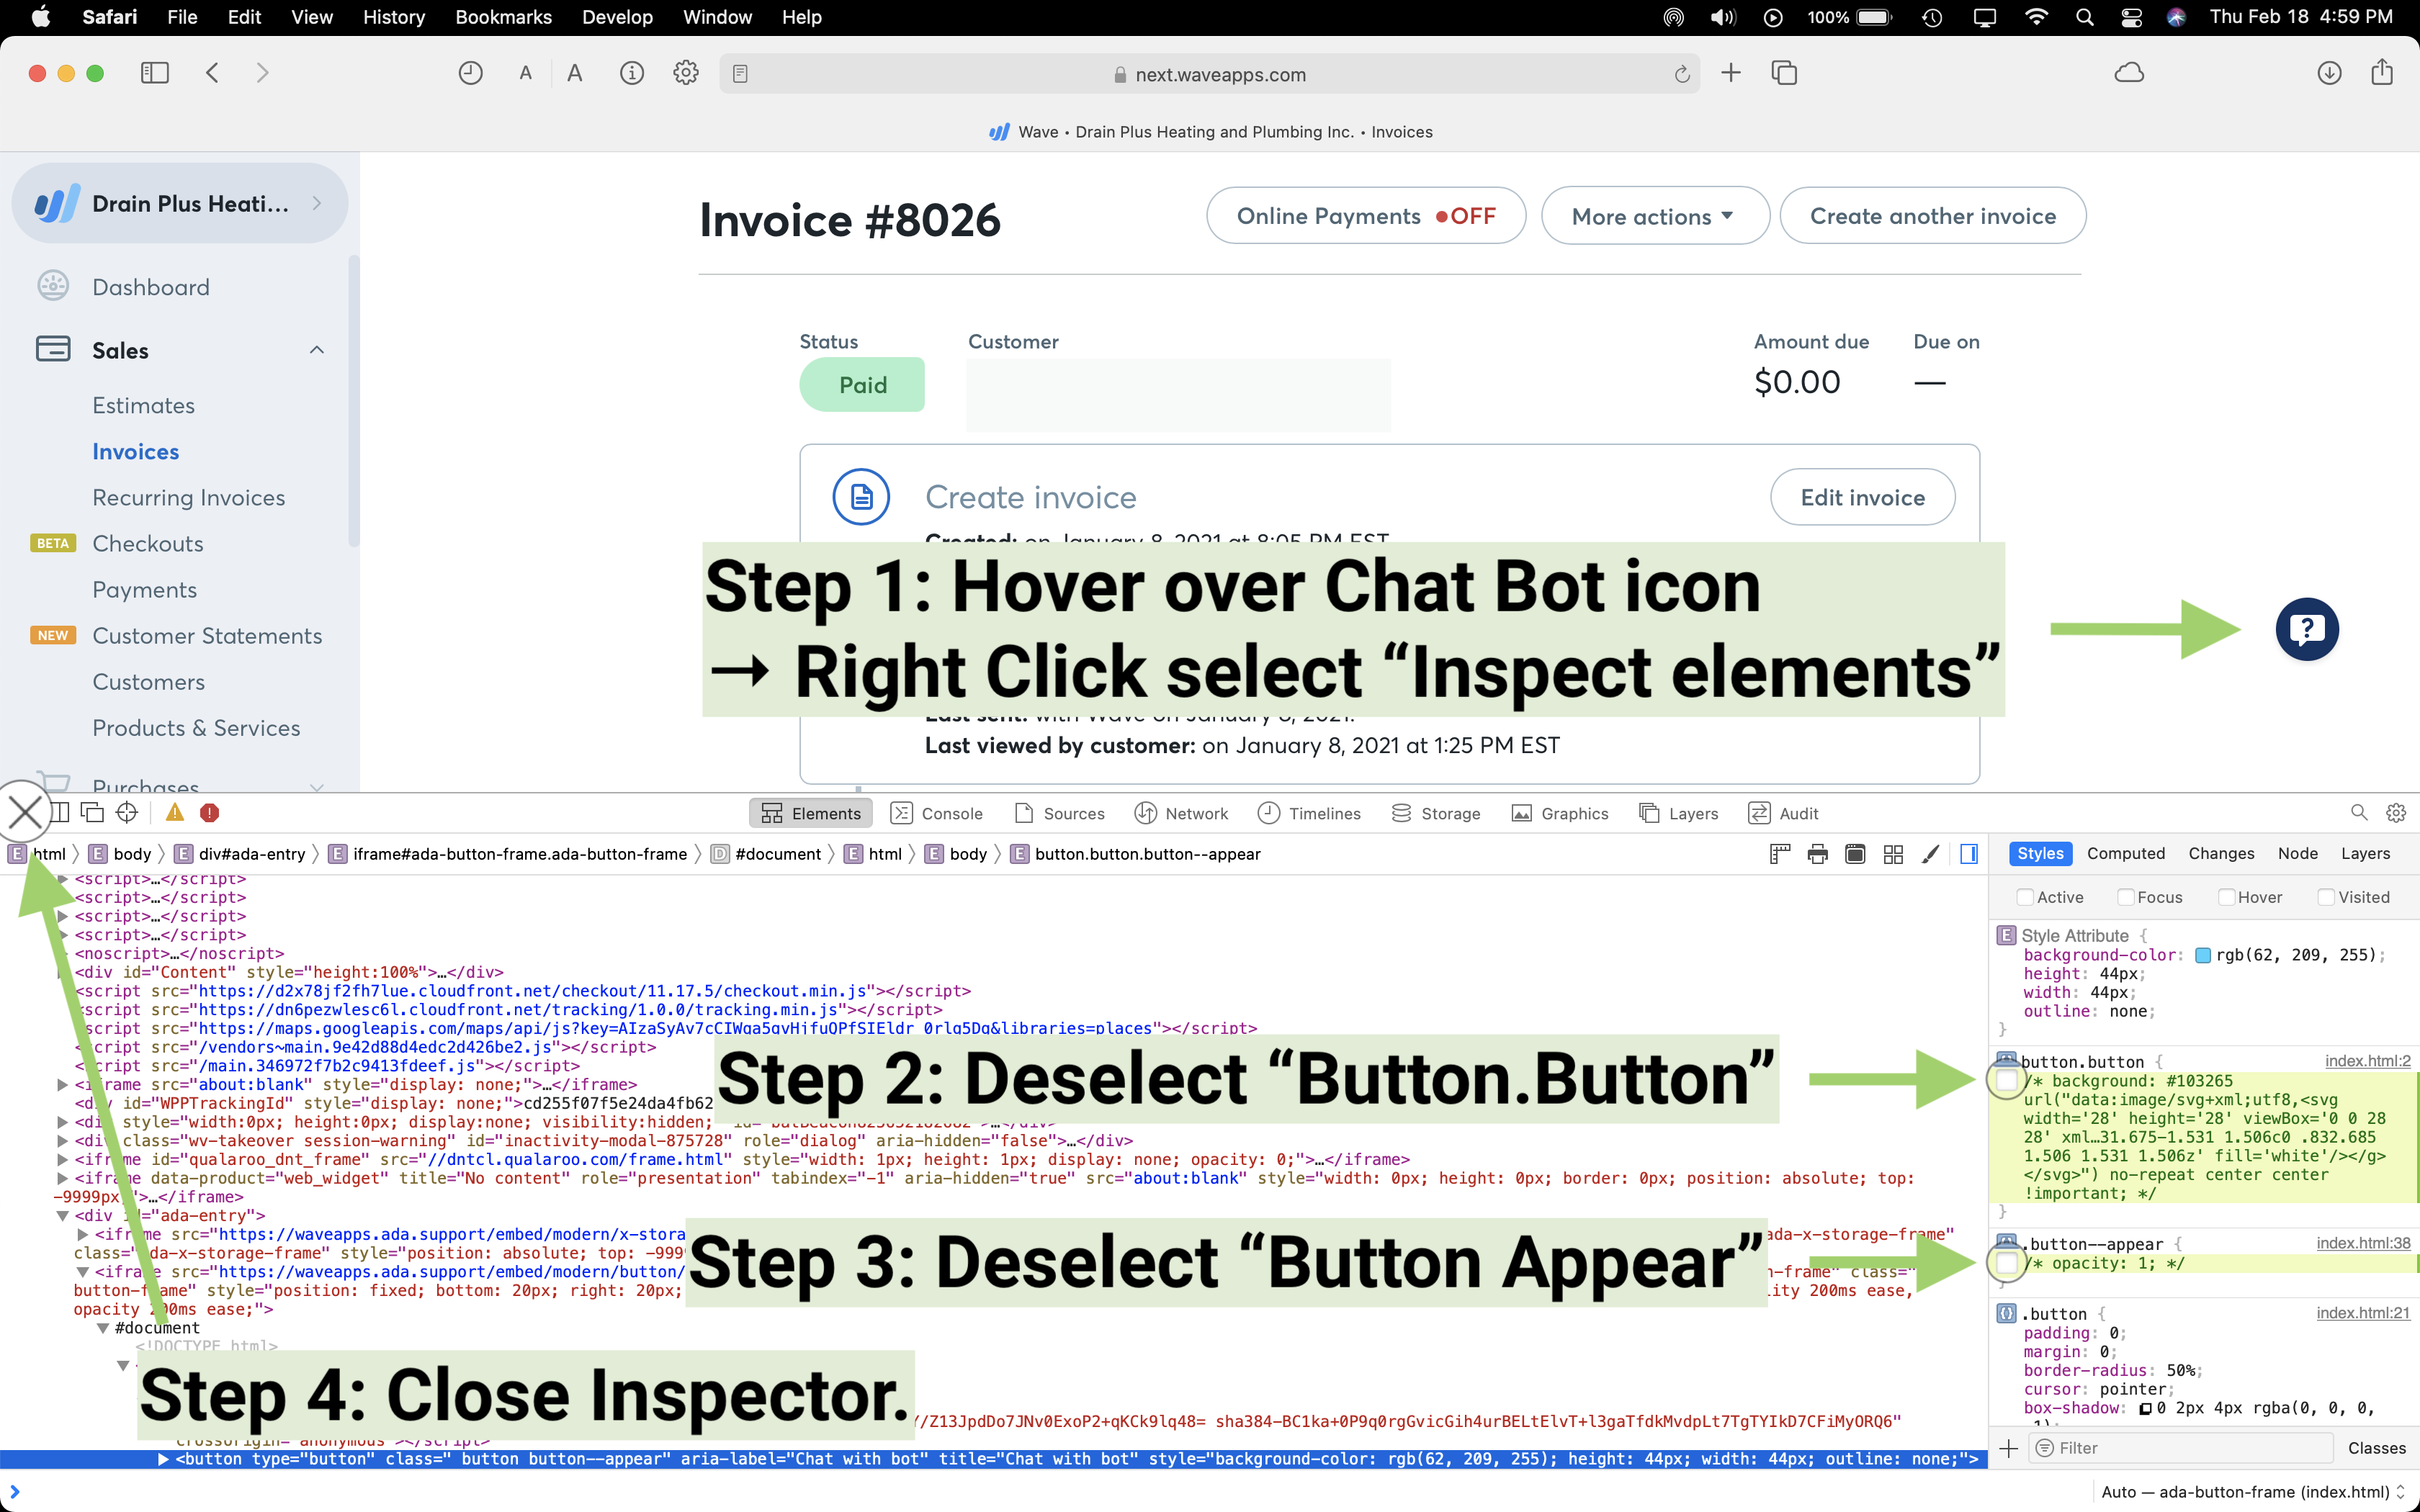Open the Bookmarks menu
Screen dimensions: 2420x1512
(x=503, y=17)
